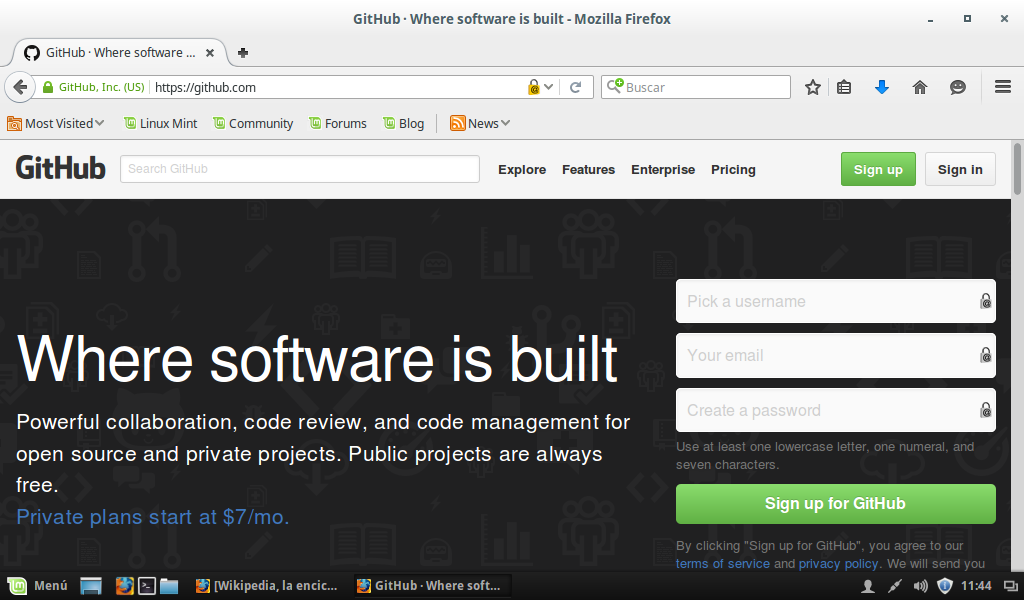Switch to GitHub window in taskbar
1024x600 pixels.
(431, 586)
